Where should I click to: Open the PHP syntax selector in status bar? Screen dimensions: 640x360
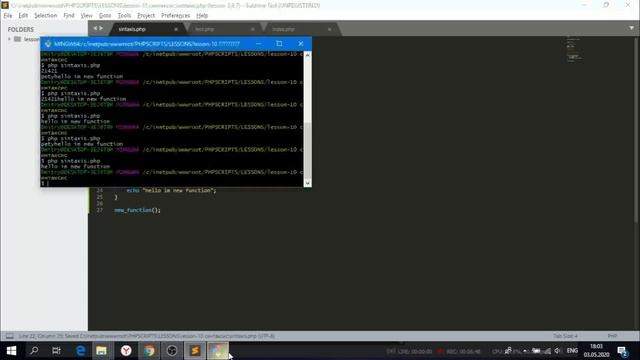pos(612,336)
